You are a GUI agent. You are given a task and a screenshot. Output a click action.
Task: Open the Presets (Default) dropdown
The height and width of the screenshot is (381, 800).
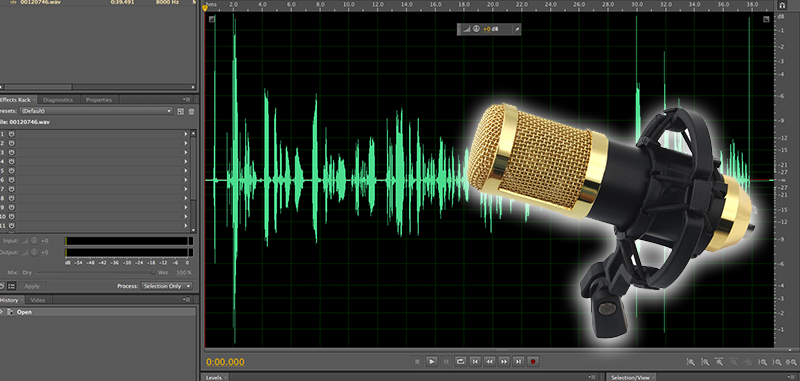[x=96, y=111]
